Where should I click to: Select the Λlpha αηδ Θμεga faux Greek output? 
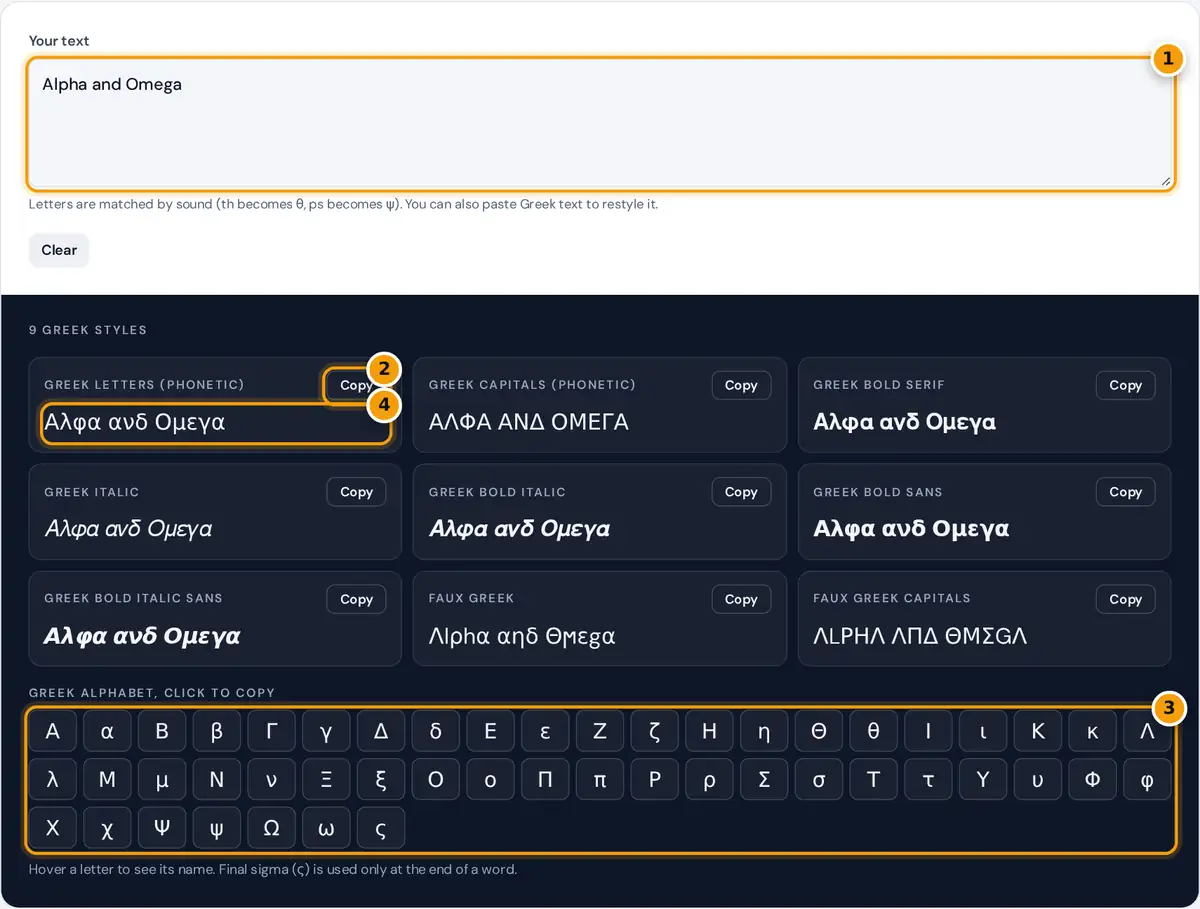click(x=522, y=636)
